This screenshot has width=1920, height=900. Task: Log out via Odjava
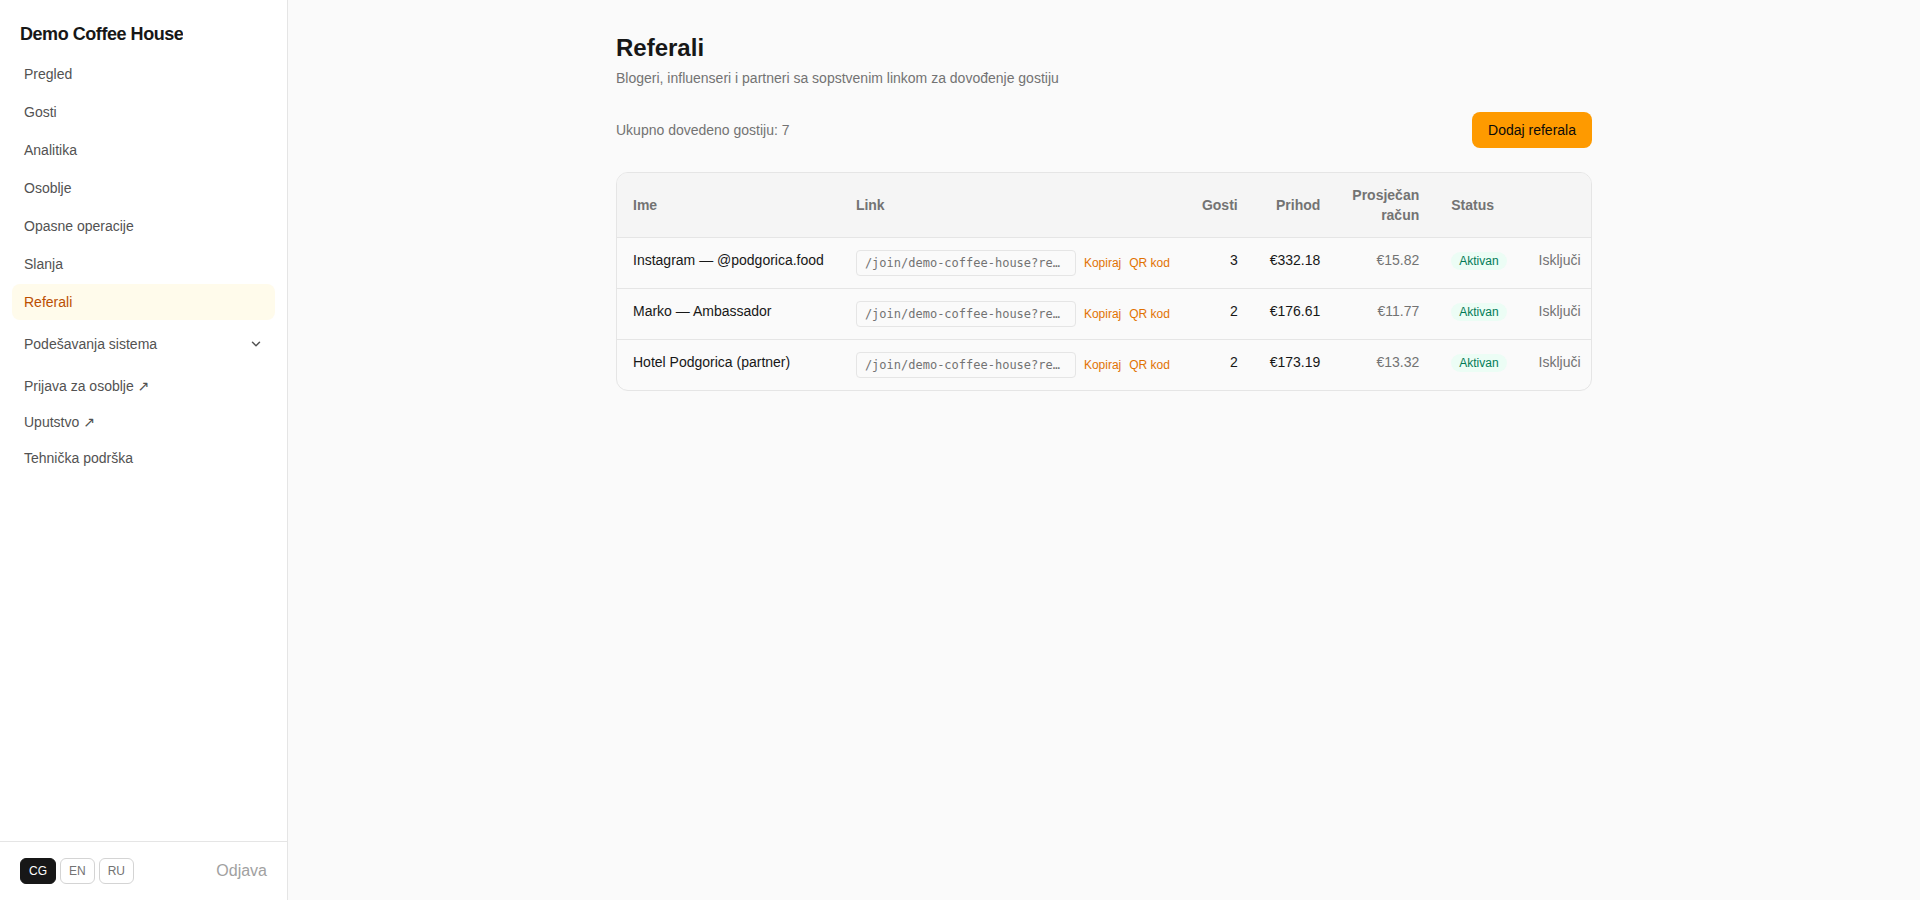coord(241,871)
